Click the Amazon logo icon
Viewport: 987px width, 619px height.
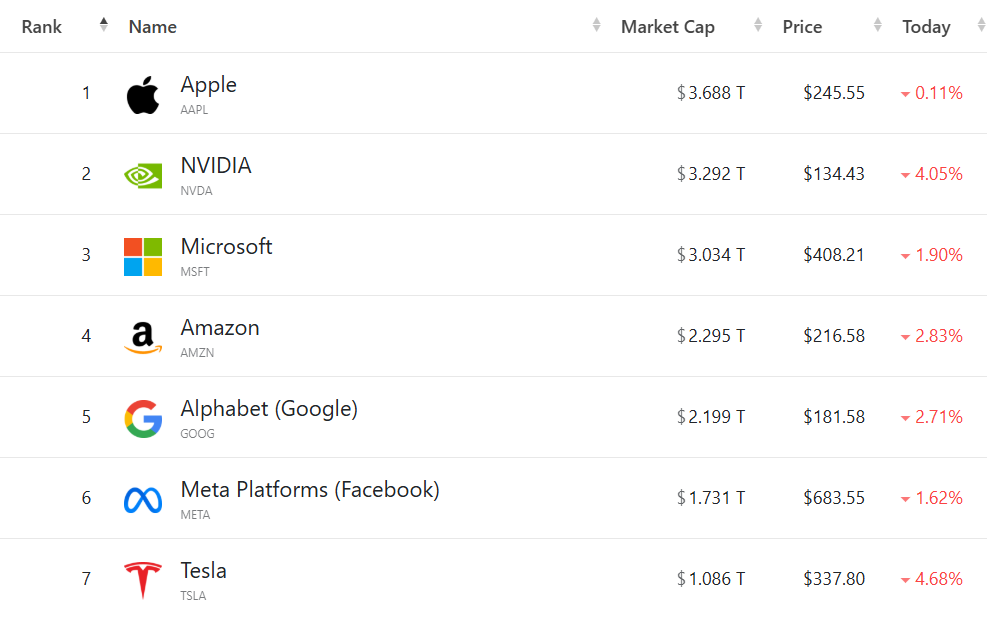pyautogui.click(x=143, y=338)
